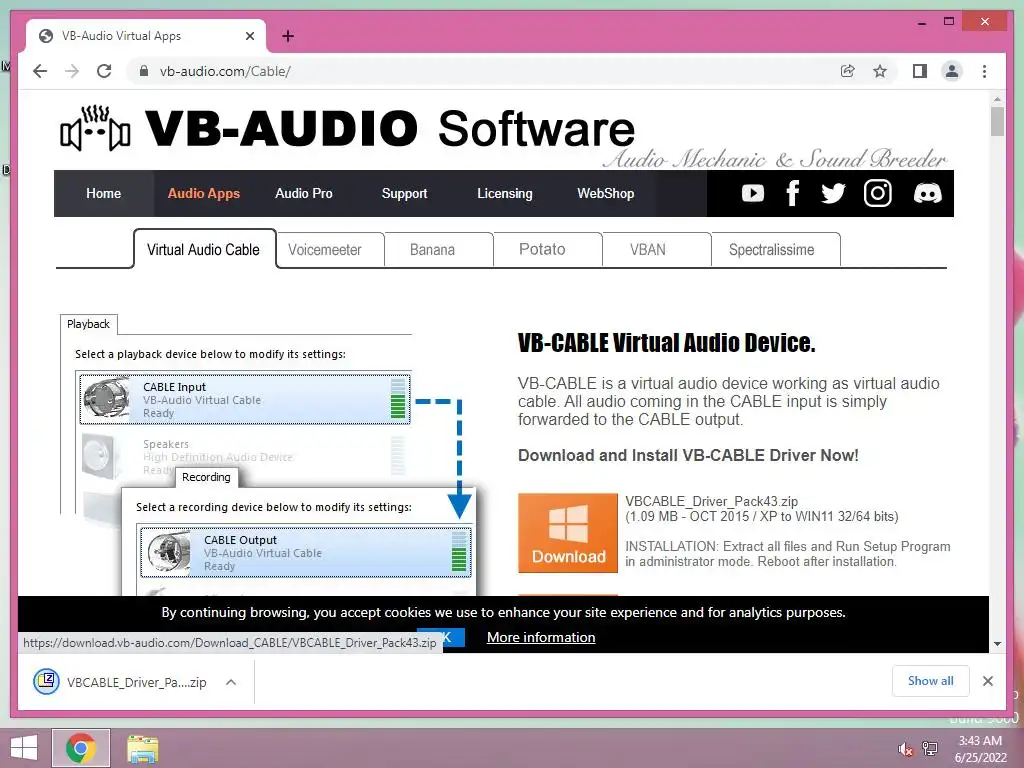
Task: Open the Chrome three-dot menu
Action: point(984,71)
